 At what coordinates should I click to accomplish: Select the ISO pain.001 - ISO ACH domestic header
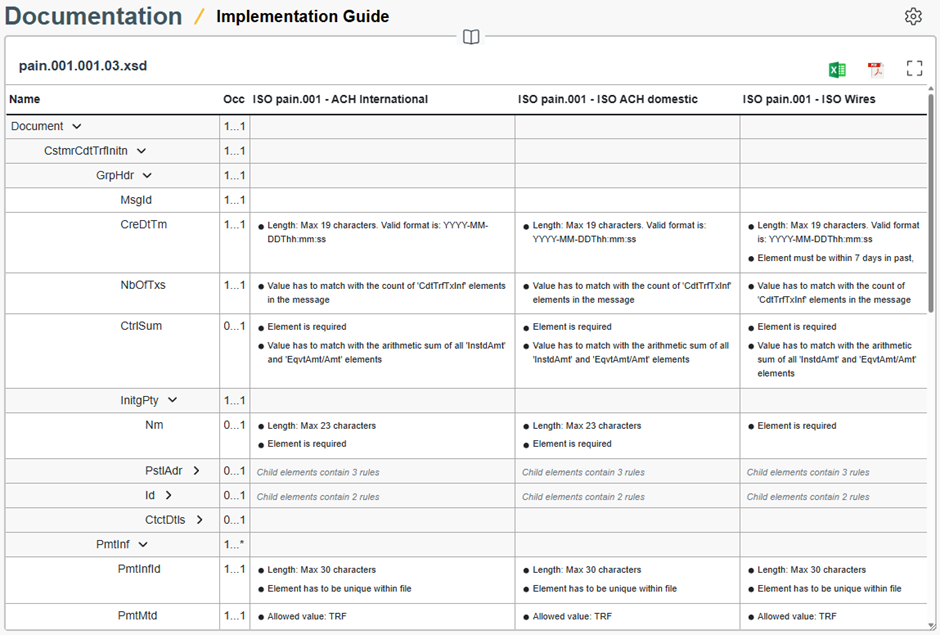[607, 99]
